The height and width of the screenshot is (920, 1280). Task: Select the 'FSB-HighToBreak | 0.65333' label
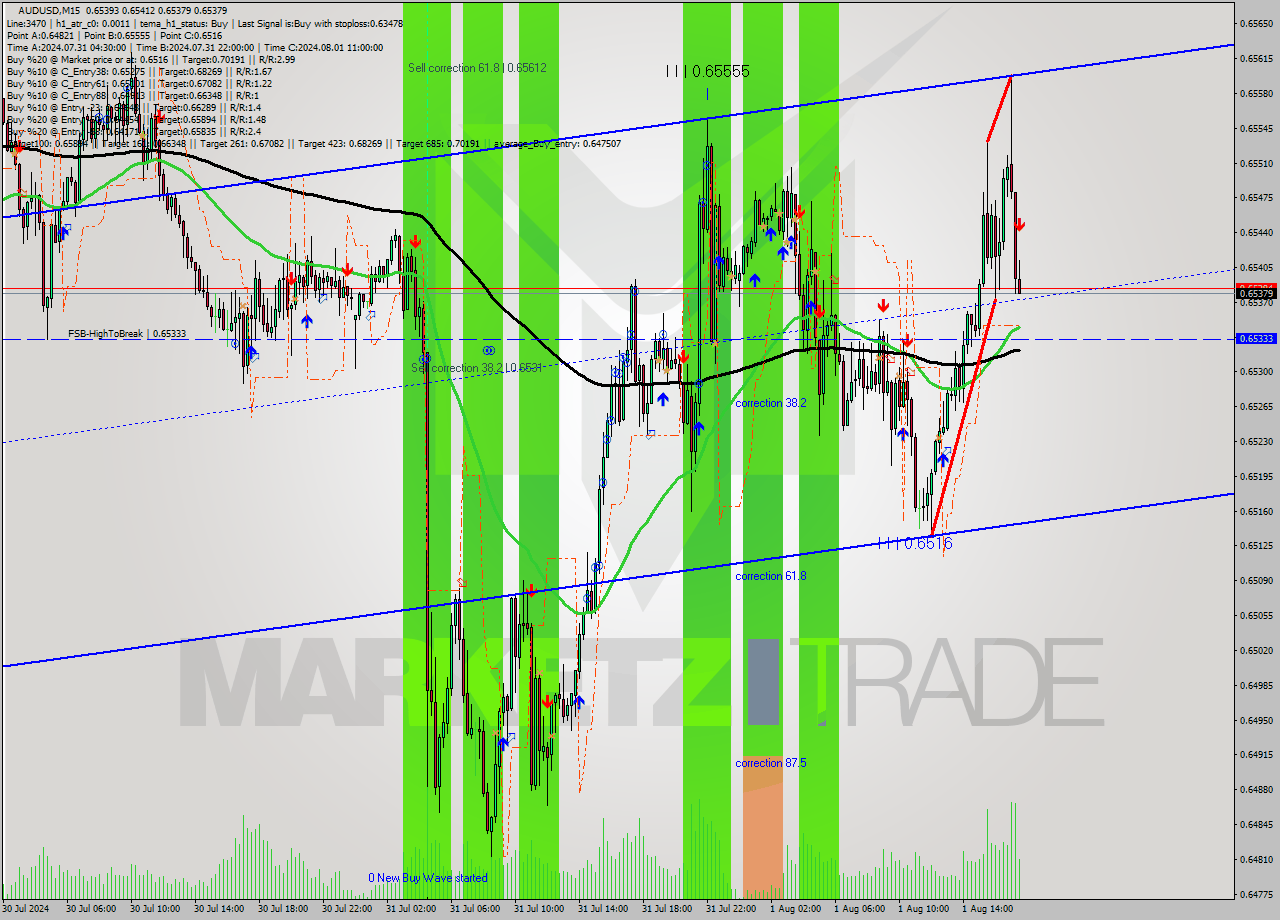point(127,334)
